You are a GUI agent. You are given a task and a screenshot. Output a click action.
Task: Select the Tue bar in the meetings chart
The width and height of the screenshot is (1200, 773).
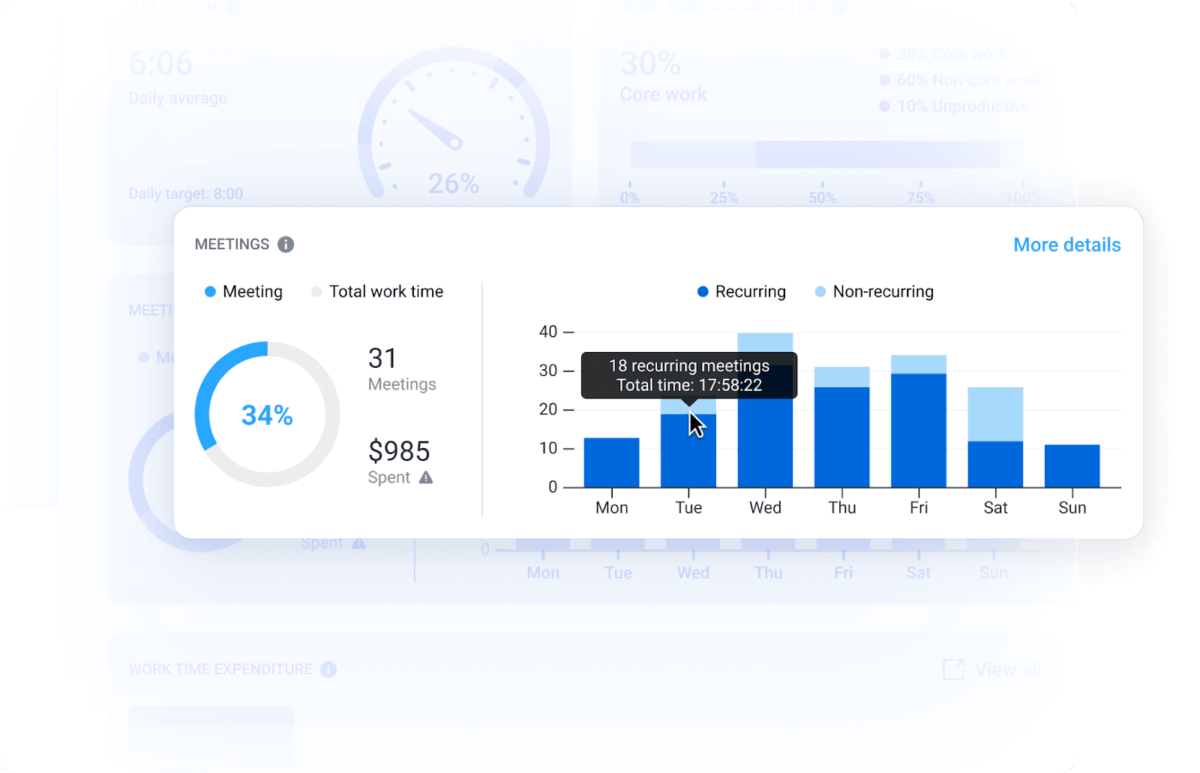(x=688, y=450)
